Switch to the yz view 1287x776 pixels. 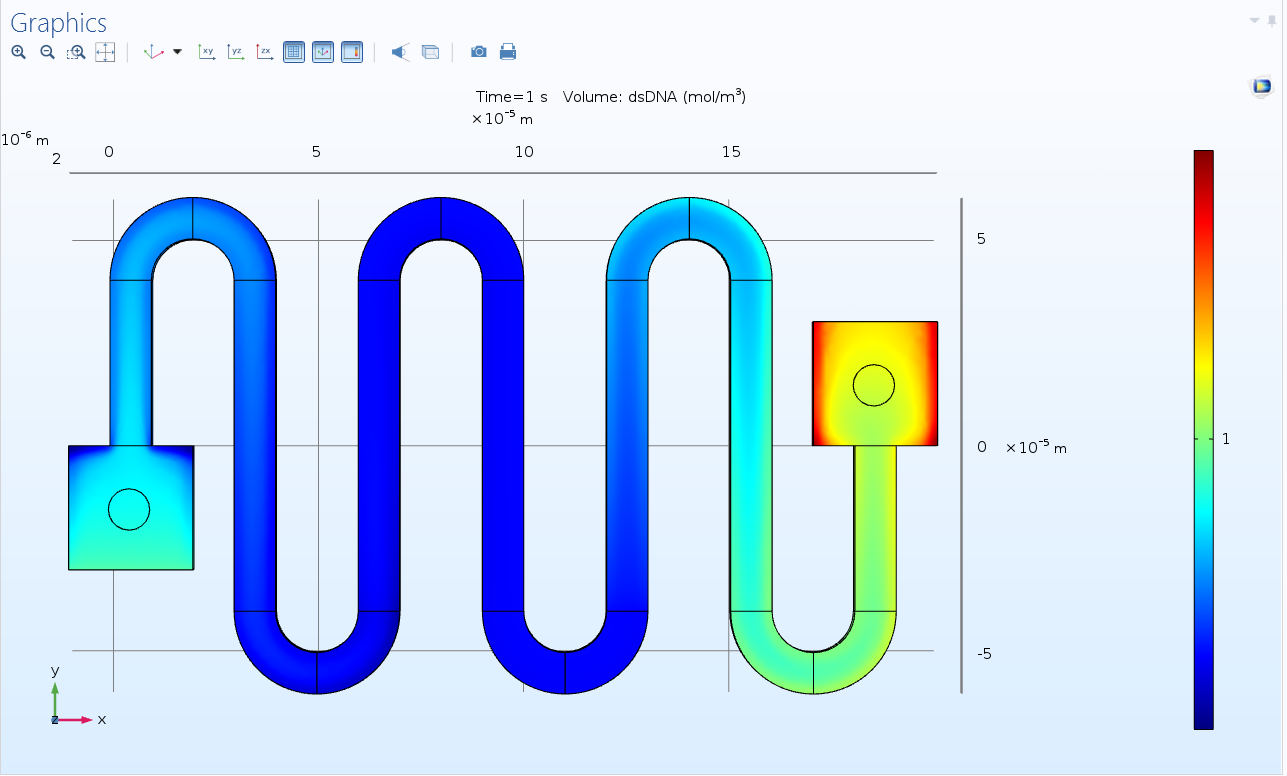(236, 52)
